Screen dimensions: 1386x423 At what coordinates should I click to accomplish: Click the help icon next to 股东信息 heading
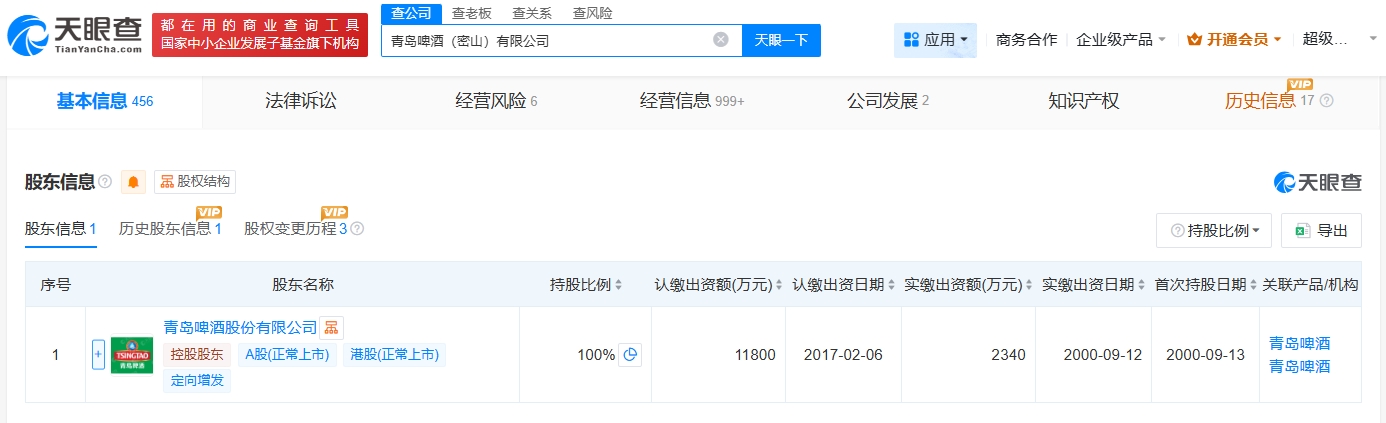(106, 182)
